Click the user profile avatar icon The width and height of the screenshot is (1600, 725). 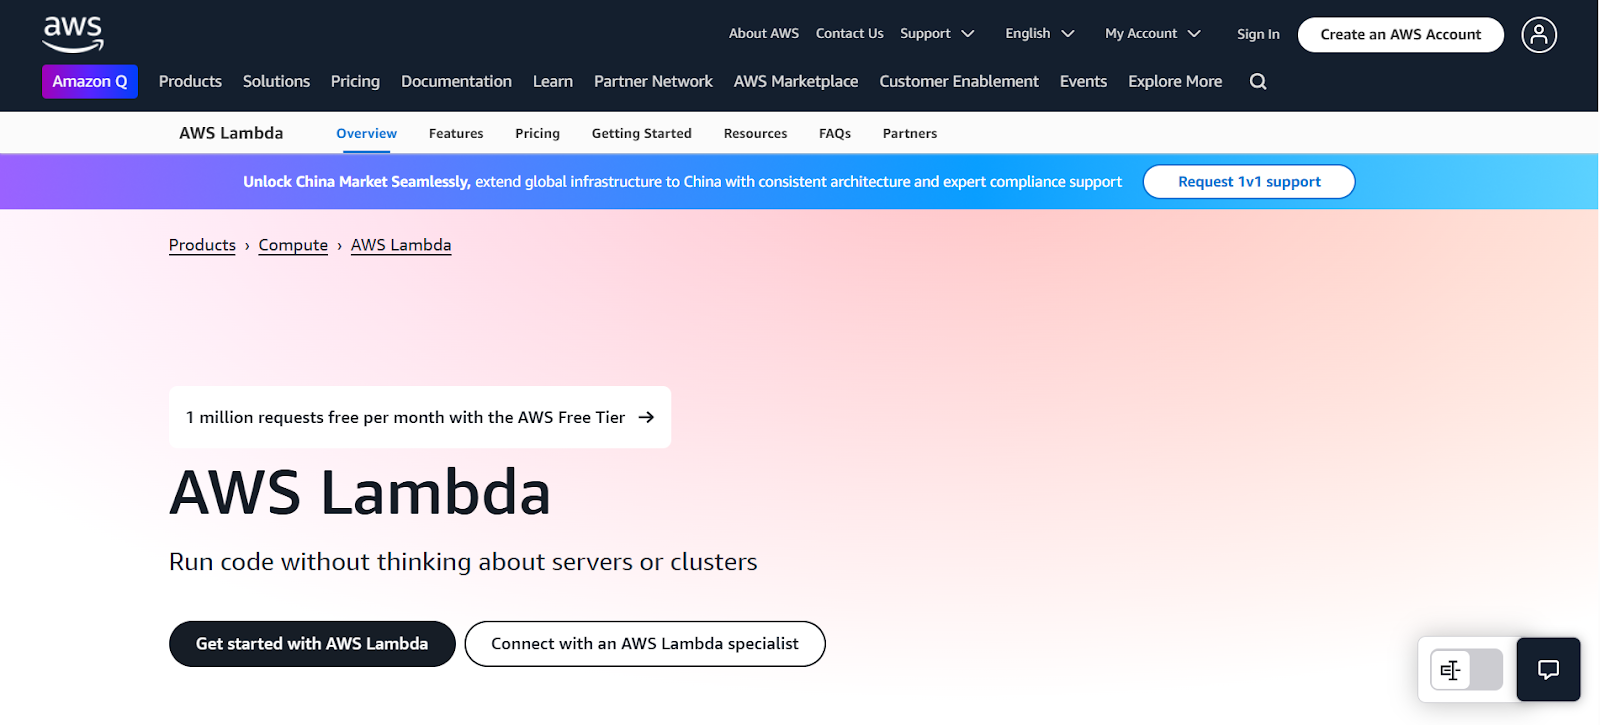(x=1539, y=35)
